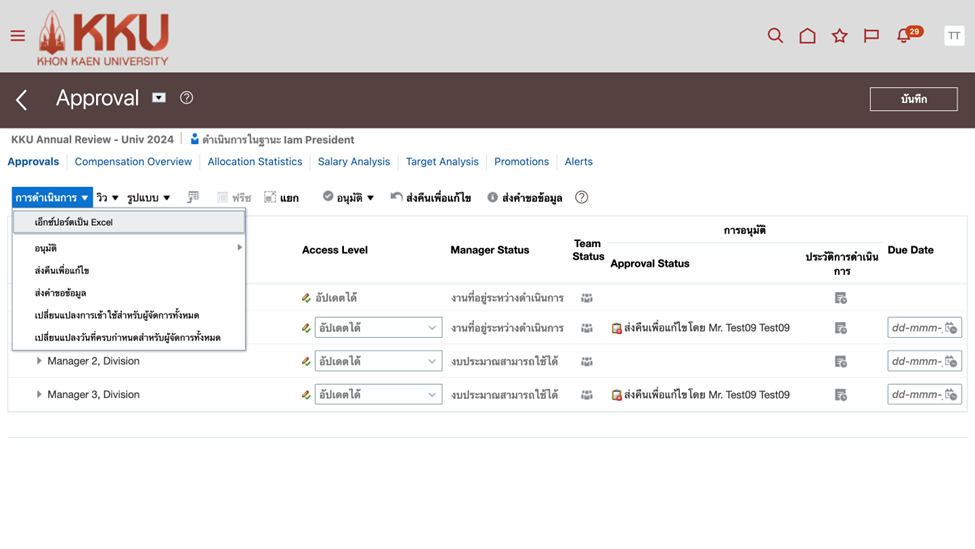Open notifications bell with 29 badge

pos(905,36)
